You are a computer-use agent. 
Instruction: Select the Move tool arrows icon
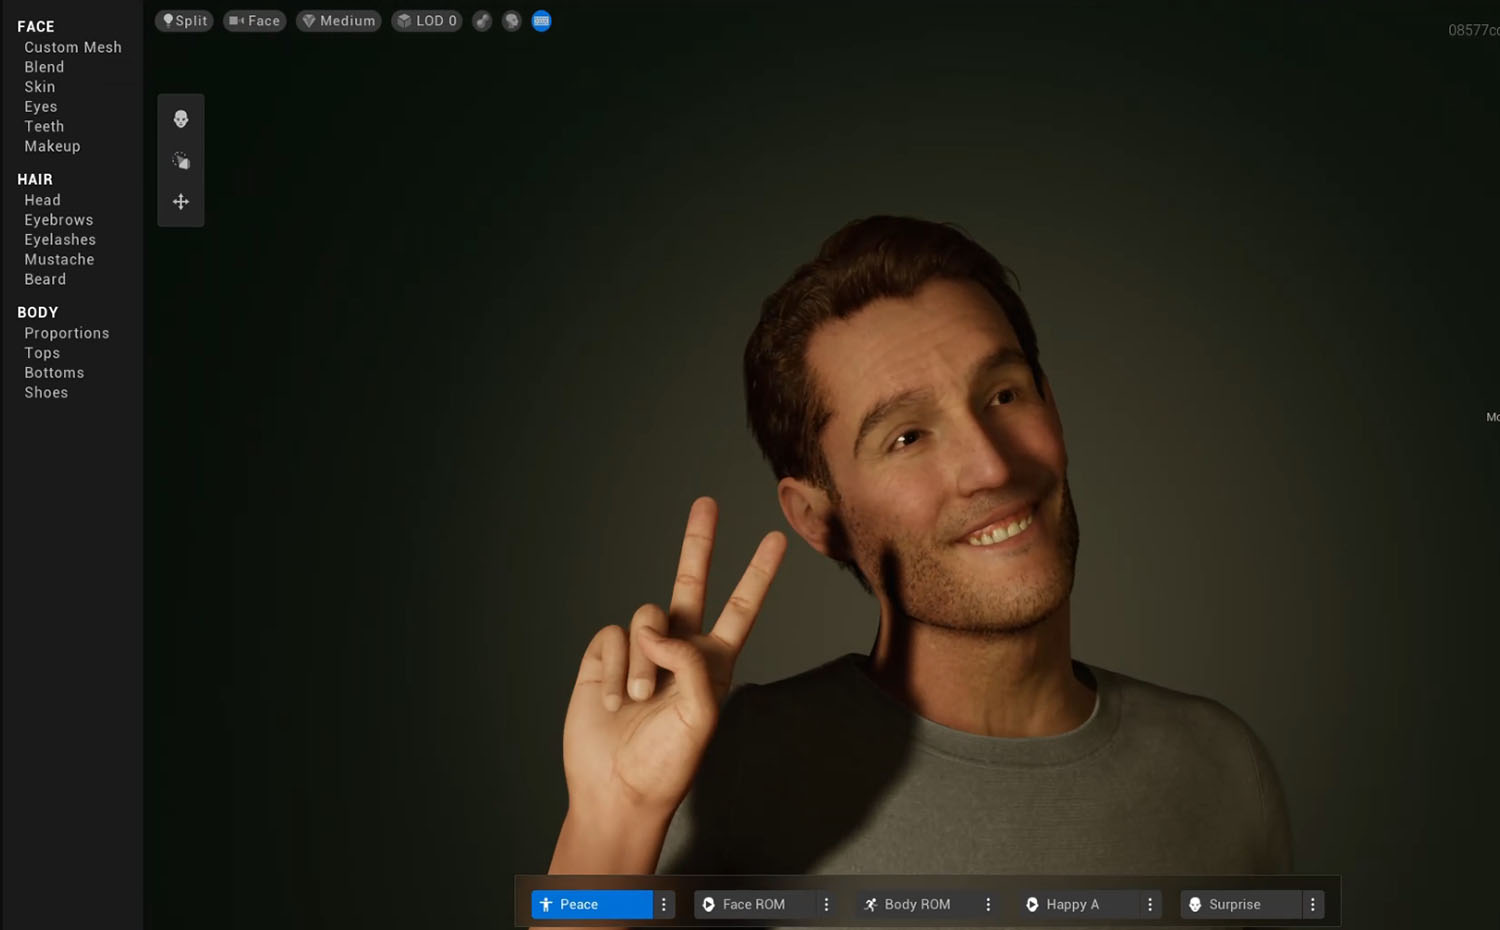181,202
